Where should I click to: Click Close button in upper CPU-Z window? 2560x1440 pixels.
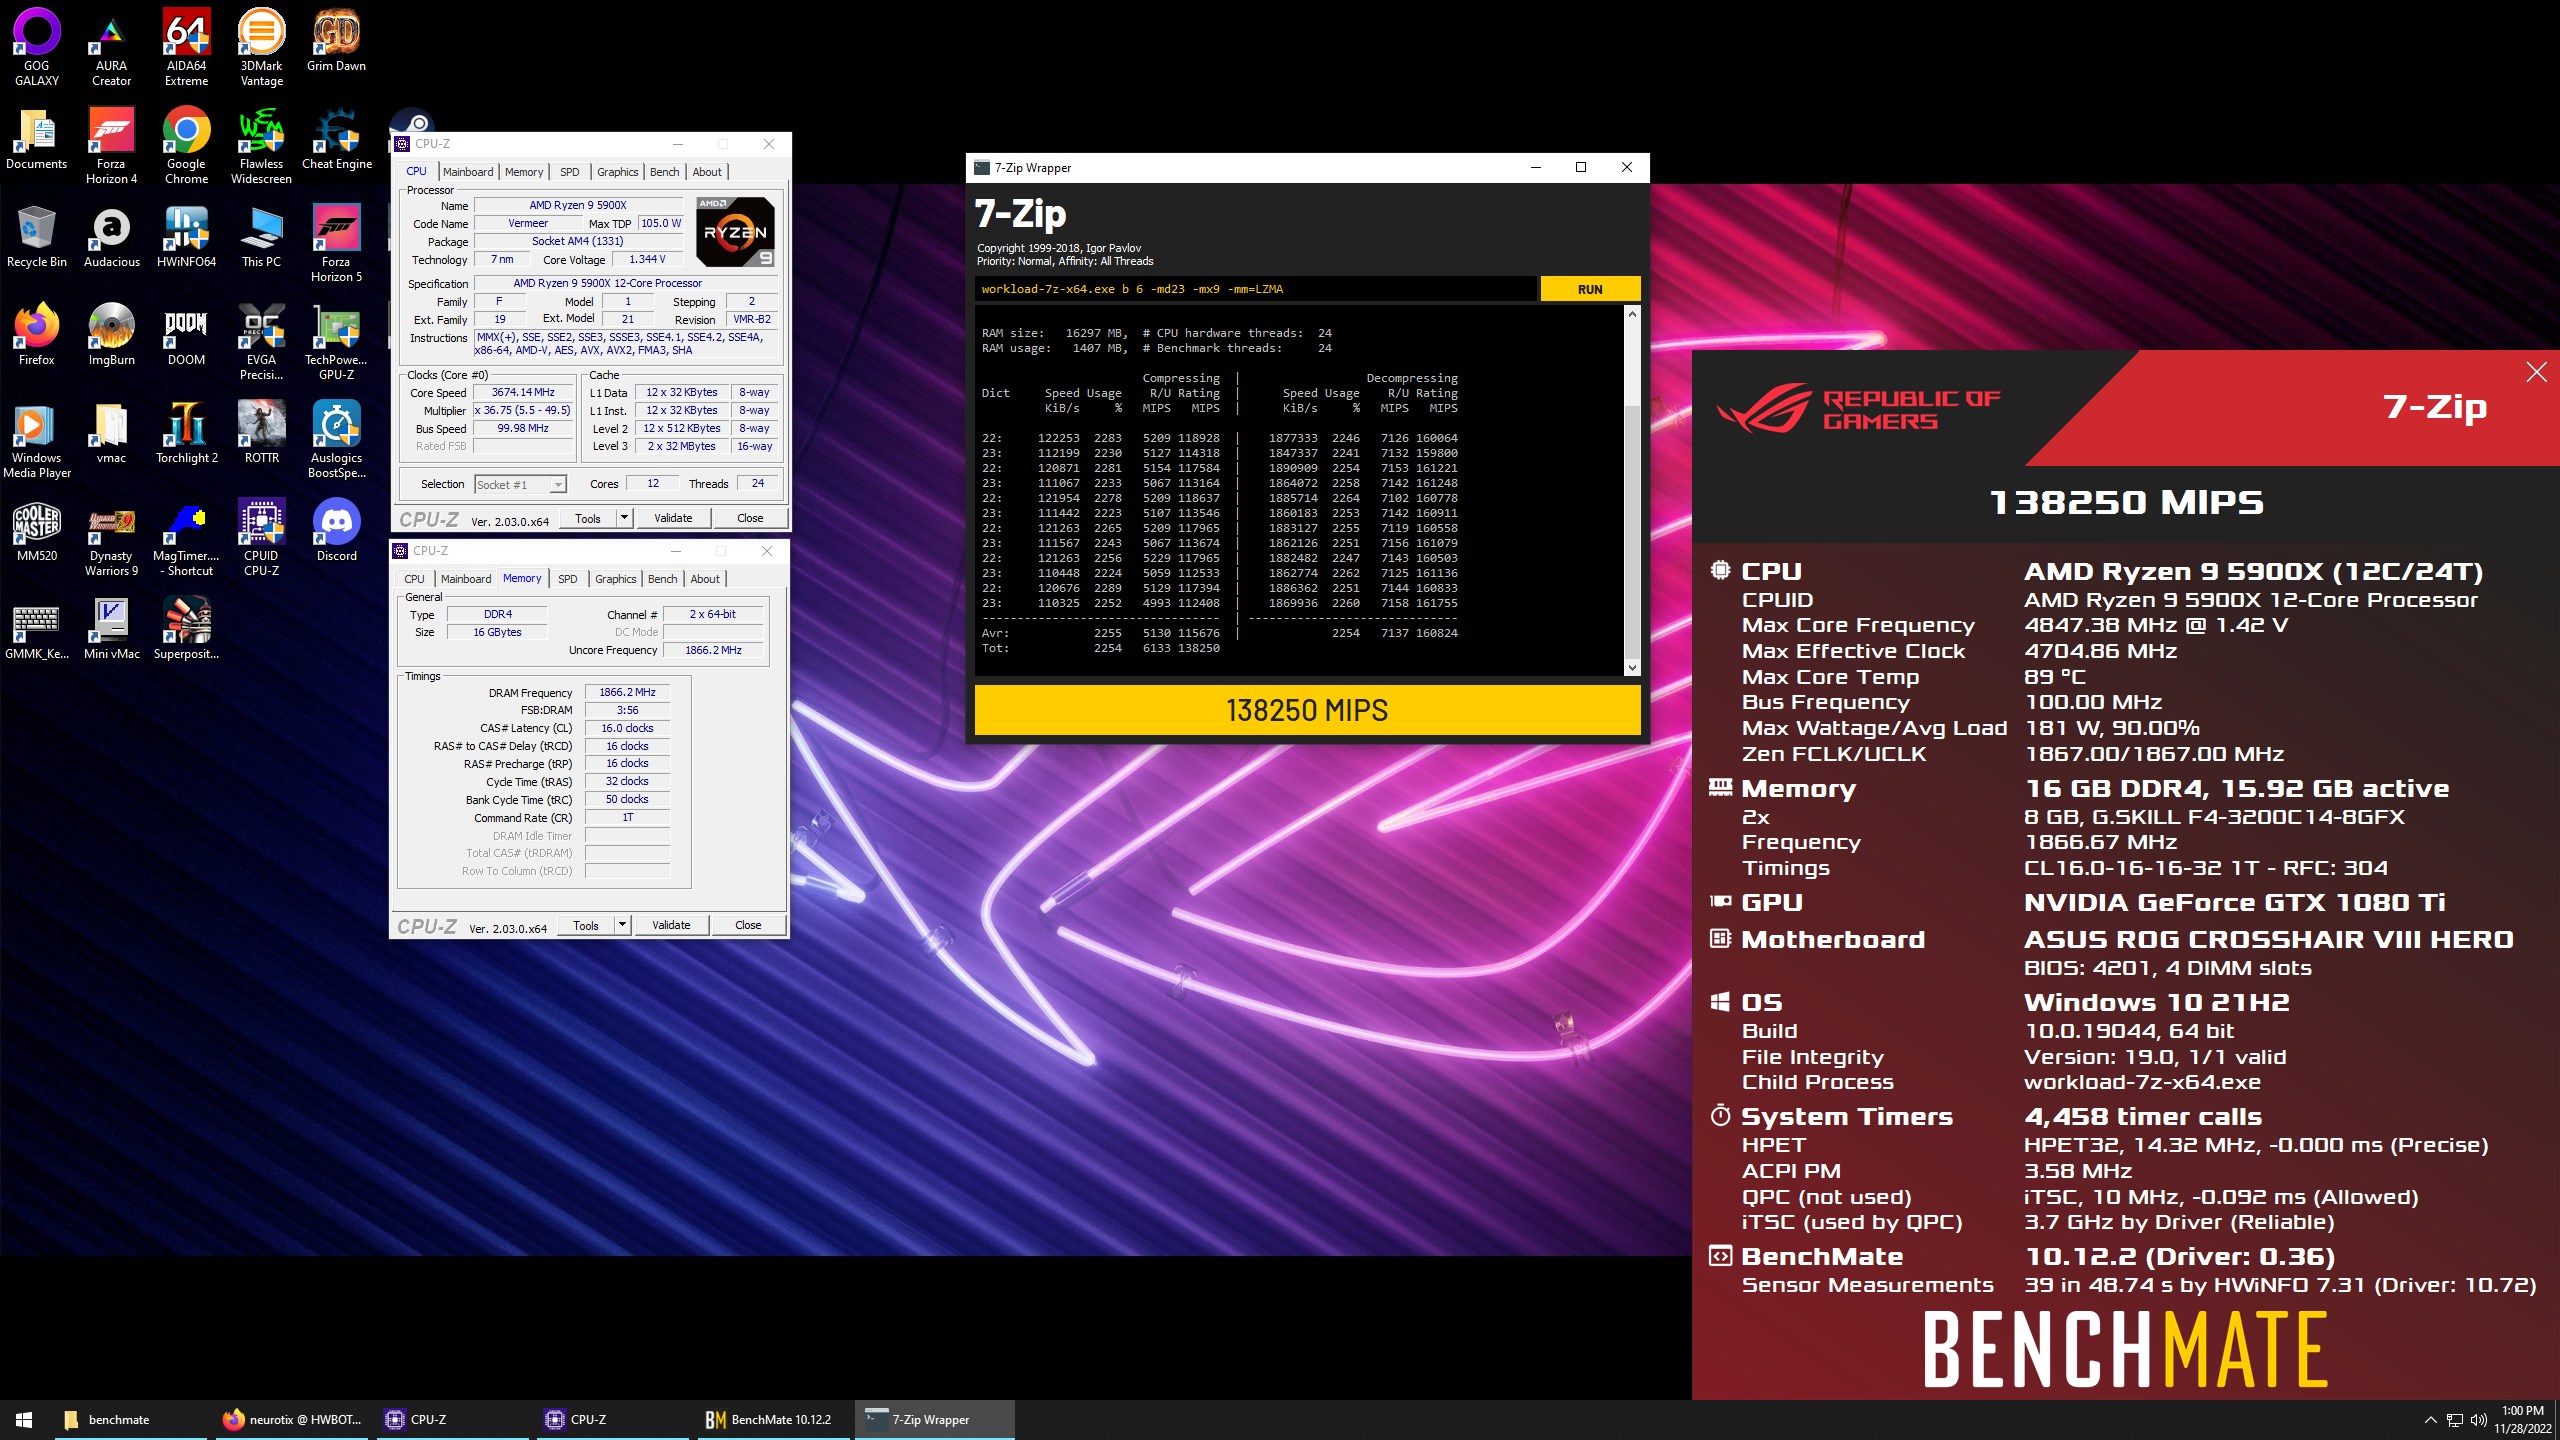(750, 518)
